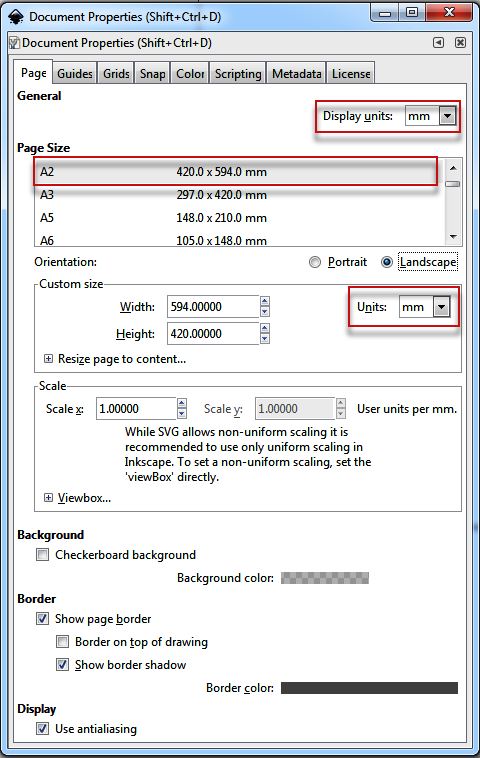This screenshot has width=480, height=758.
Task: Decrease Scale x with down stepper
Action: pos(182,414)
